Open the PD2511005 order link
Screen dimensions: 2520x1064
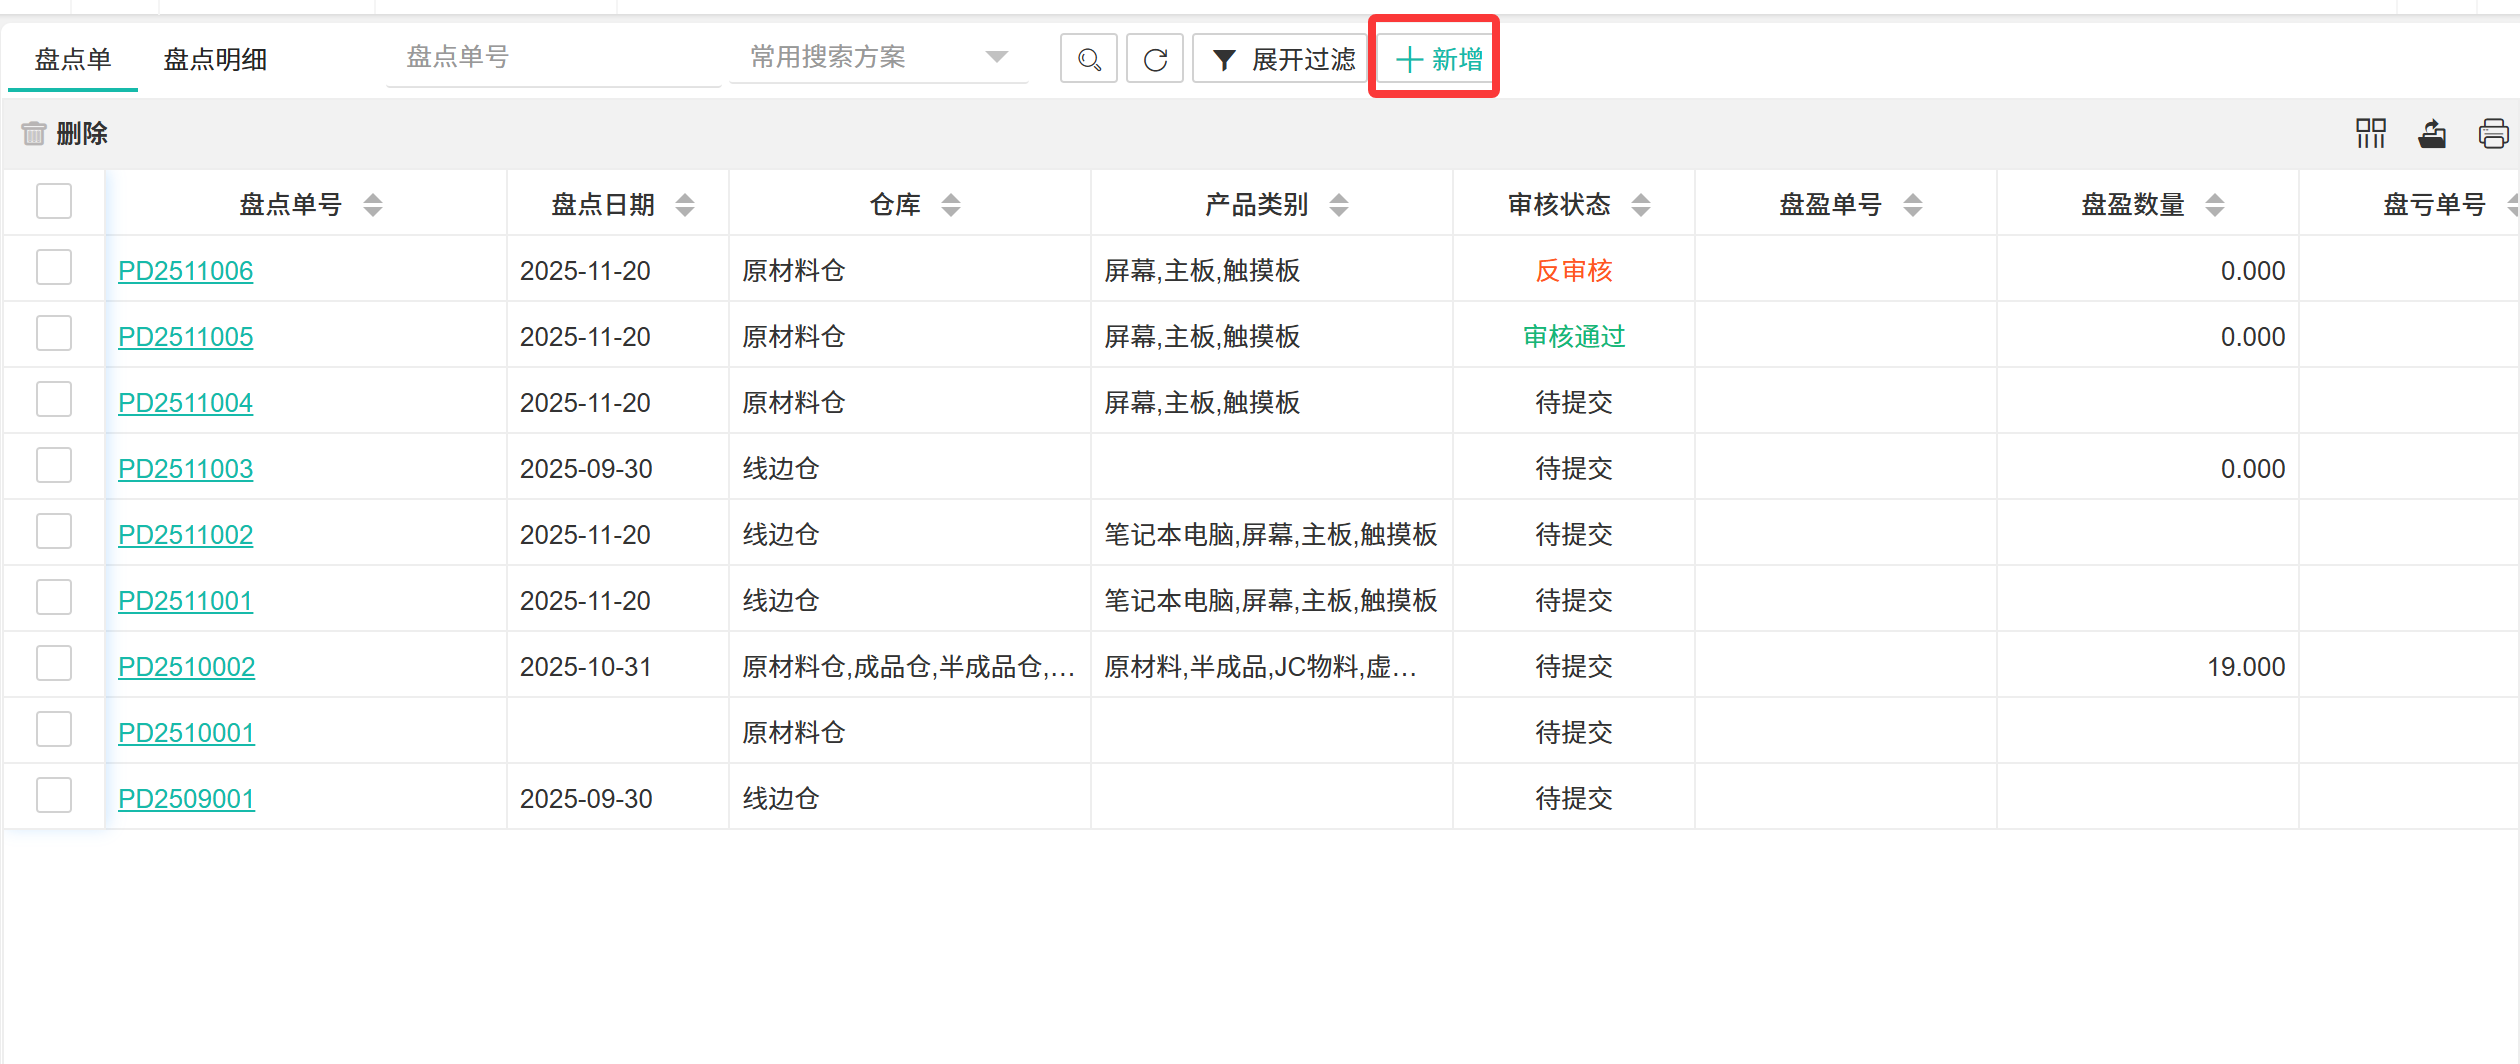click(x=185, y=337)
